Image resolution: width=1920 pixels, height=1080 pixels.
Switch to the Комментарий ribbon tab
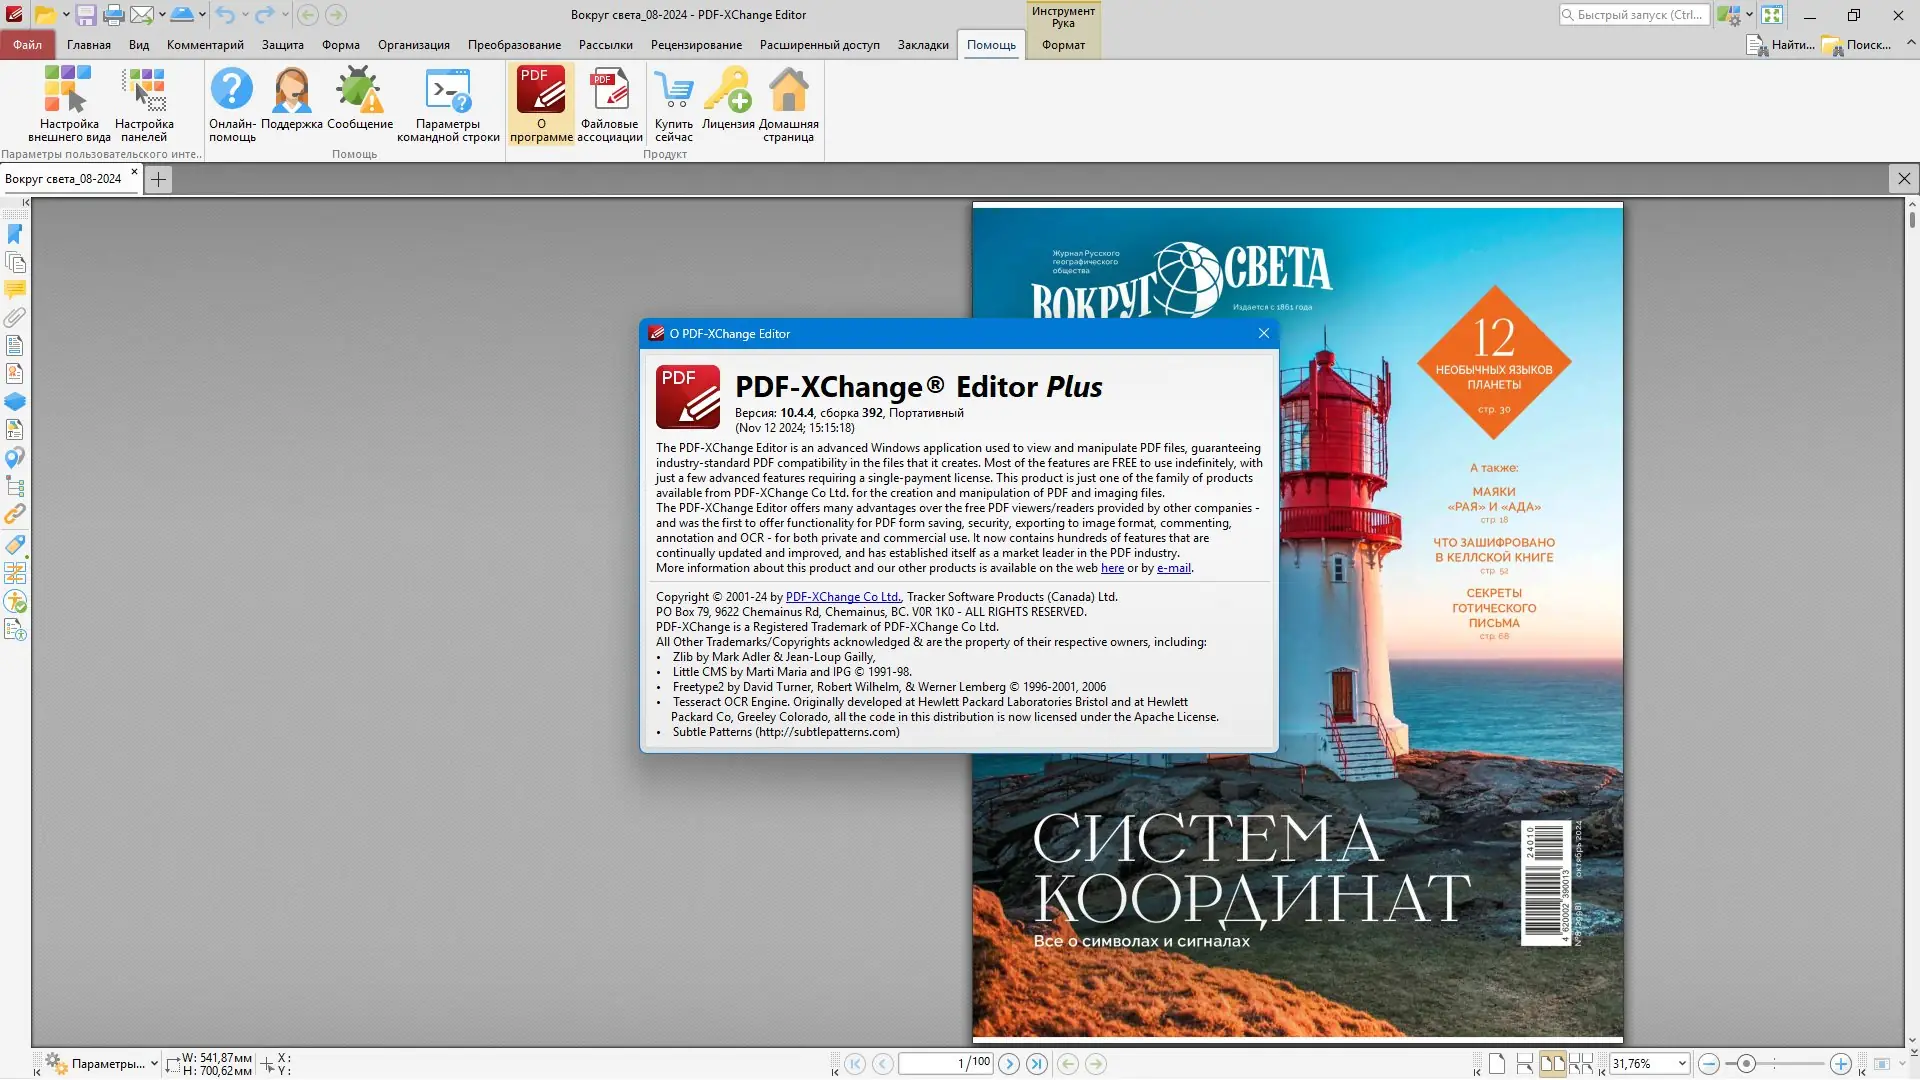click(205, 45)
